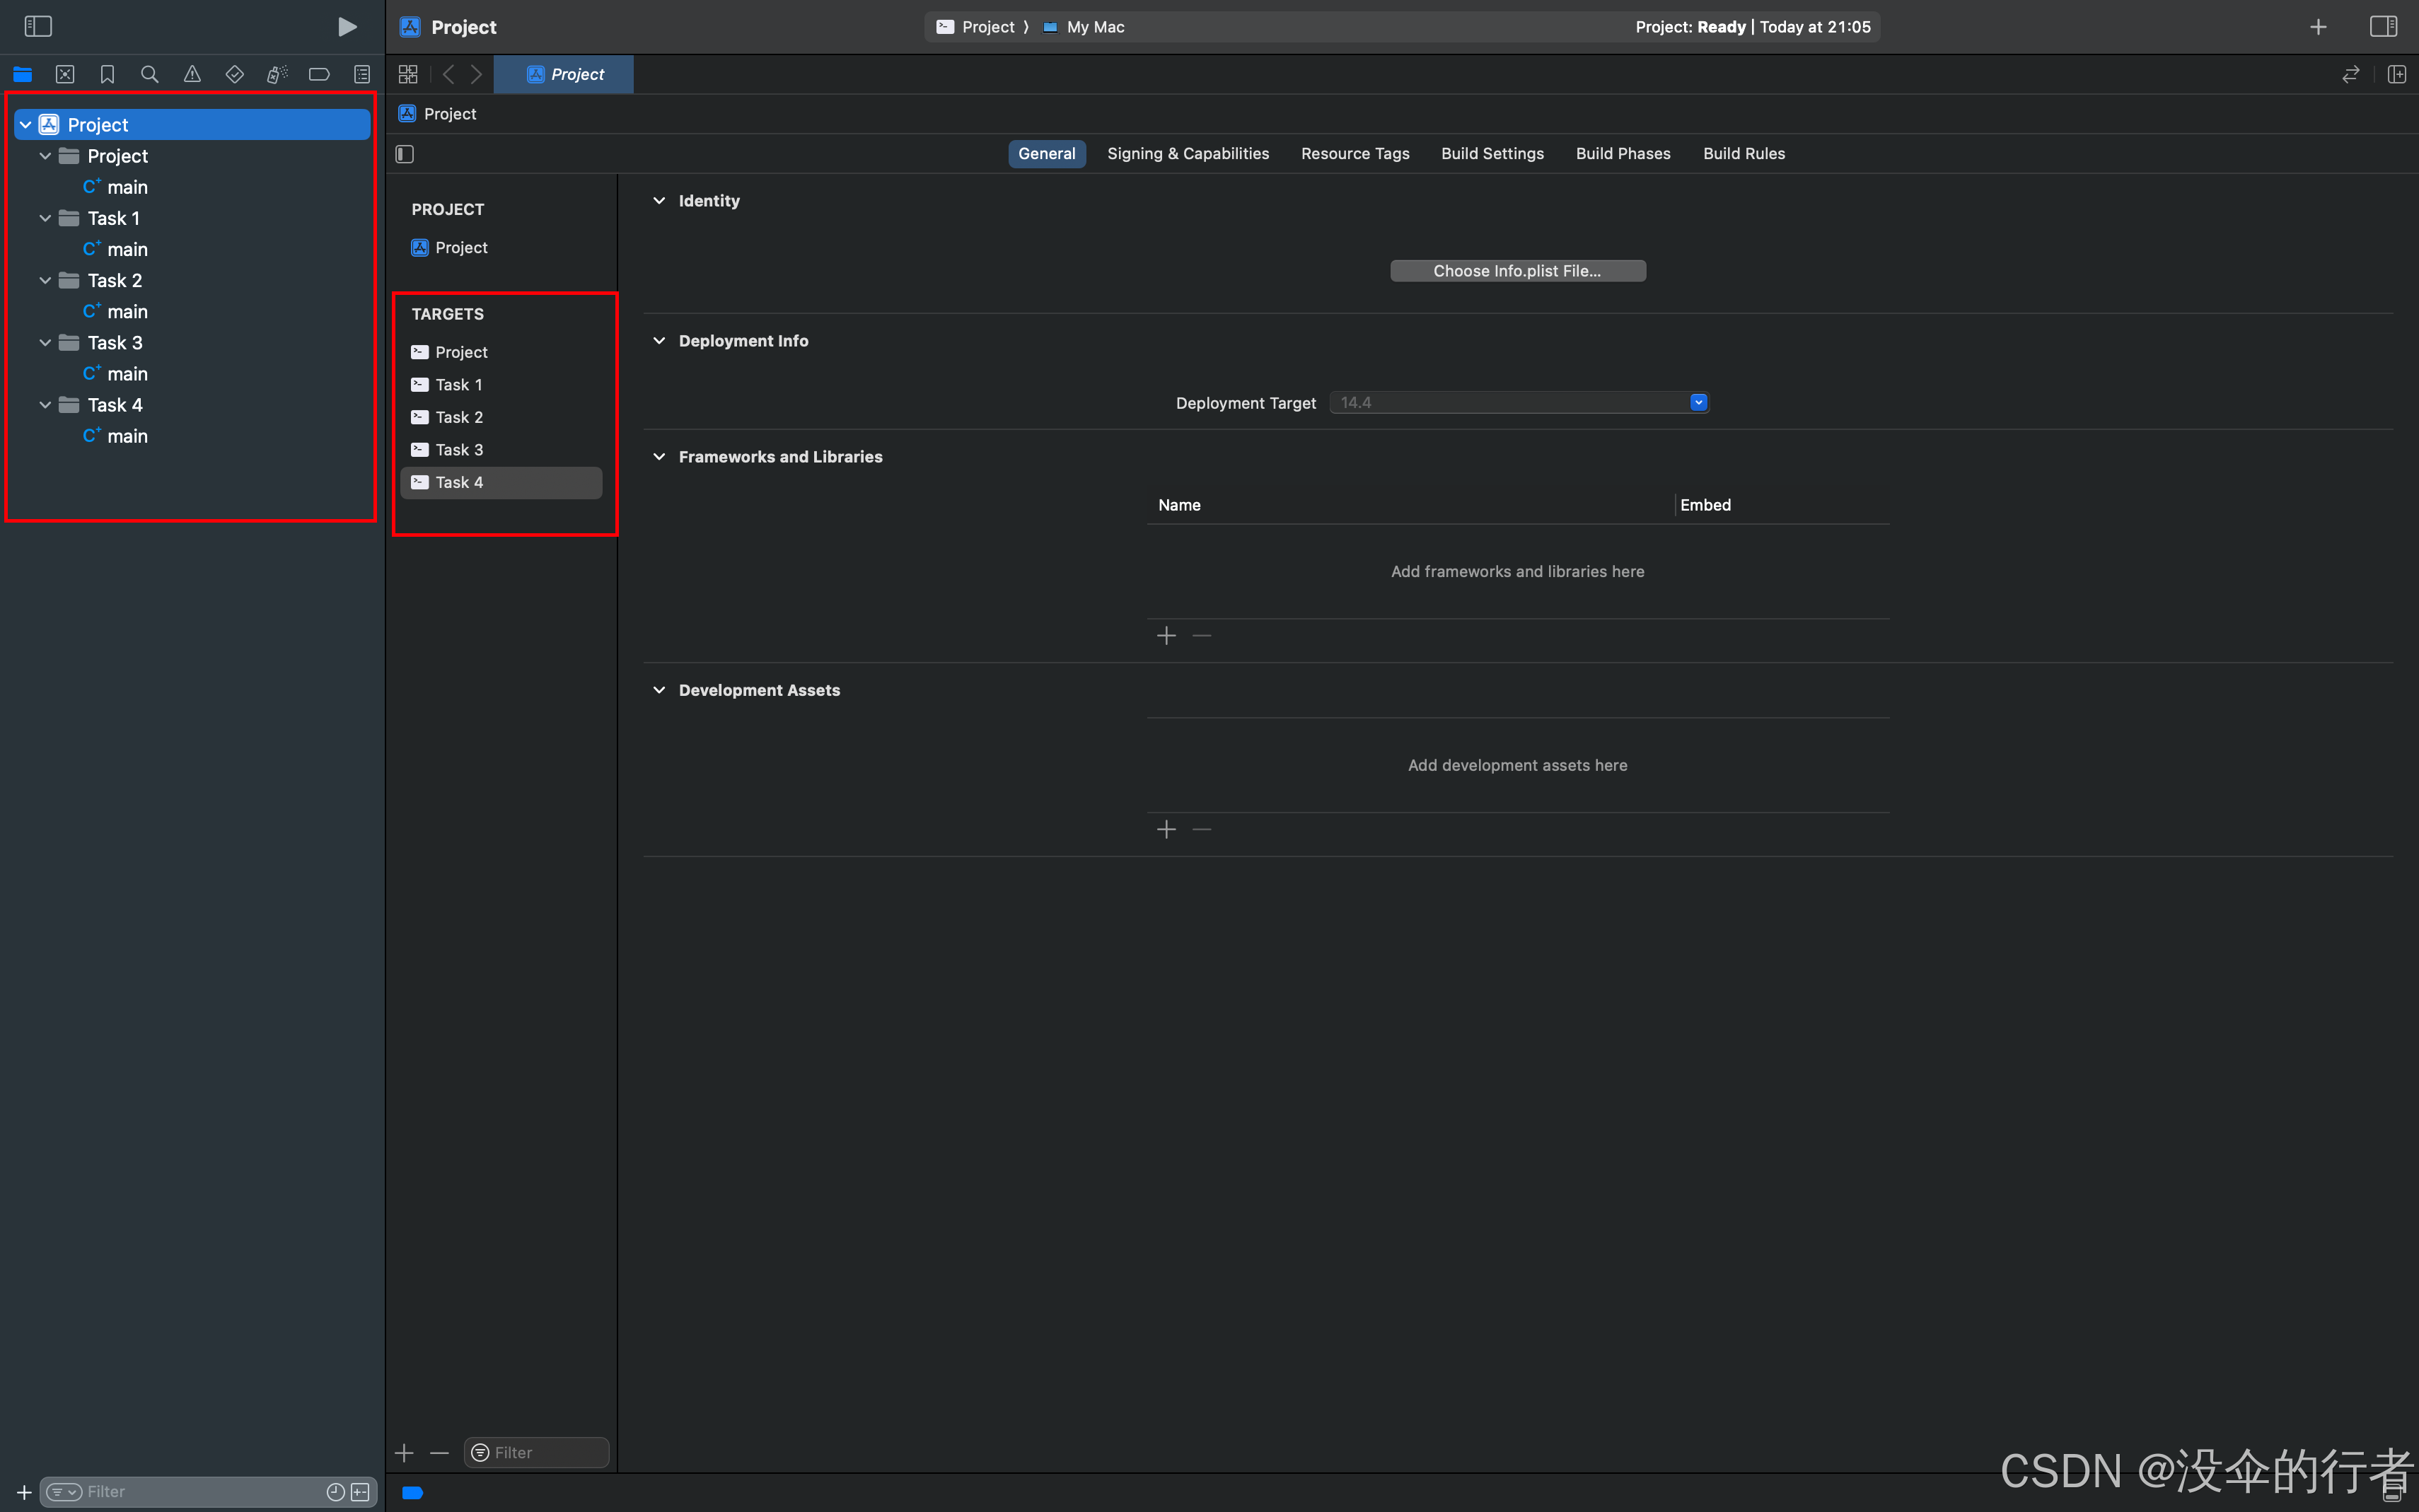Select the Task 1 target
2419x1512 pixels.
click(x=447, y=384)
